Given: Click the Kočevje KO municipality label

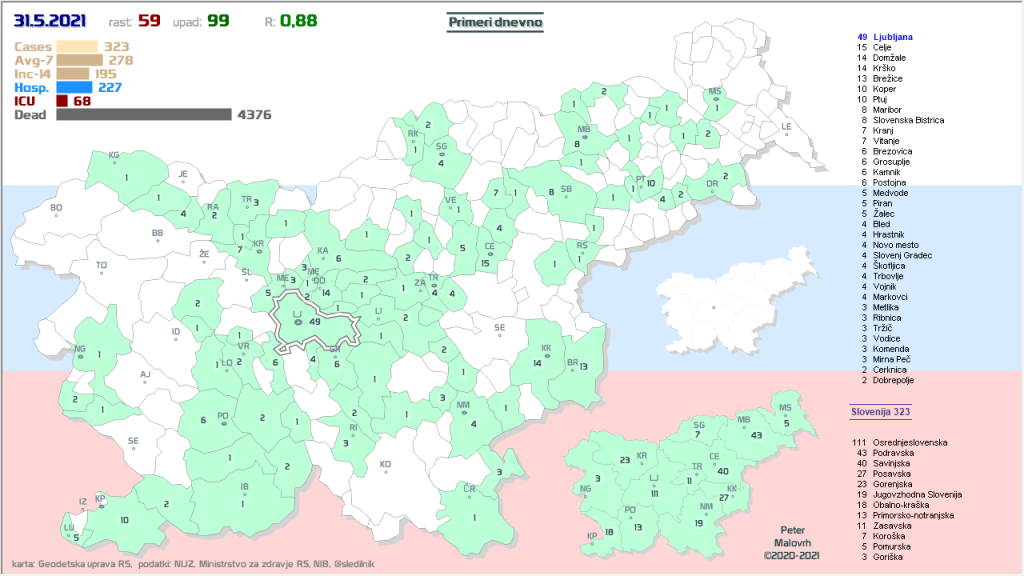Looking at the screenshot, I should click(x=385, y=463).
